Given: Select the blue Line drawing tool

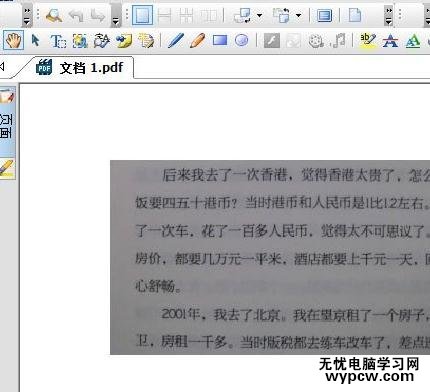Looking at the screenshot, I should pos(176,41).
